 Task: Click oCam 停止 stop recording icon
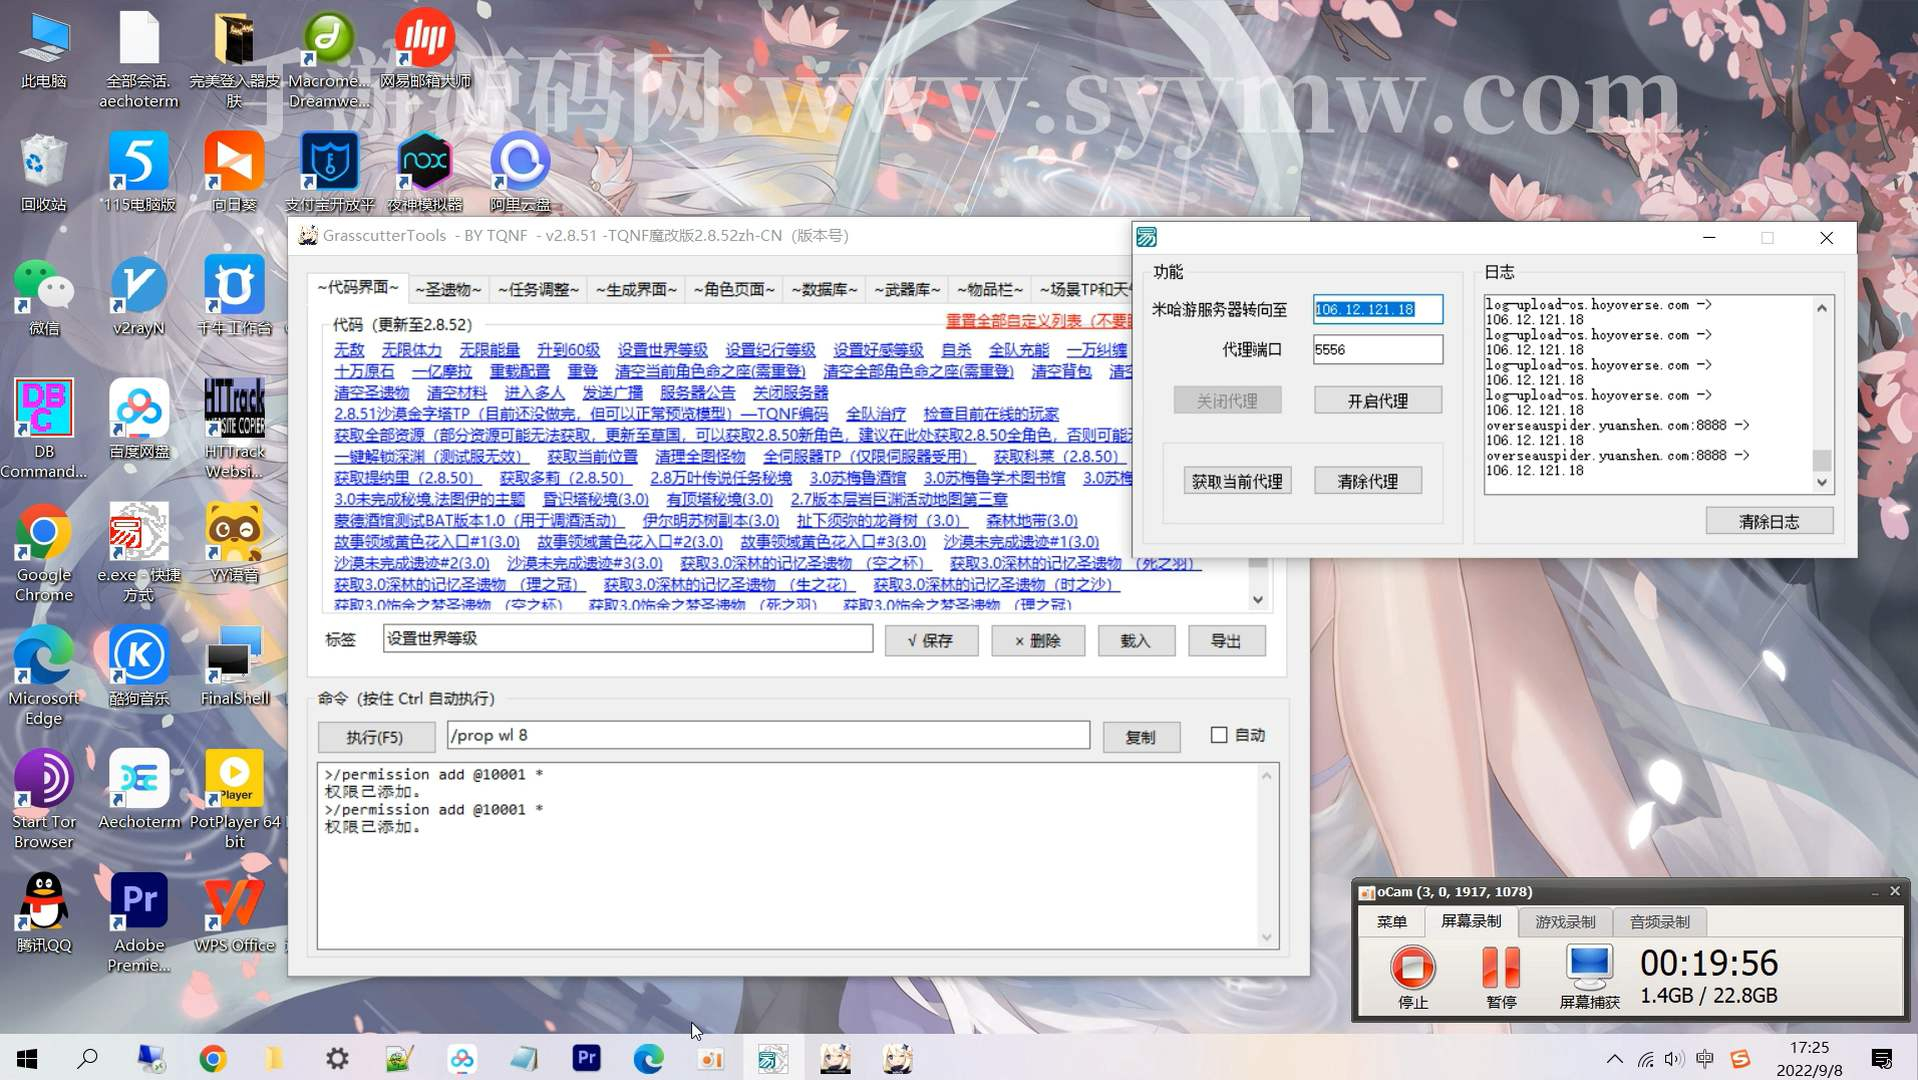tap(1413, 976)
